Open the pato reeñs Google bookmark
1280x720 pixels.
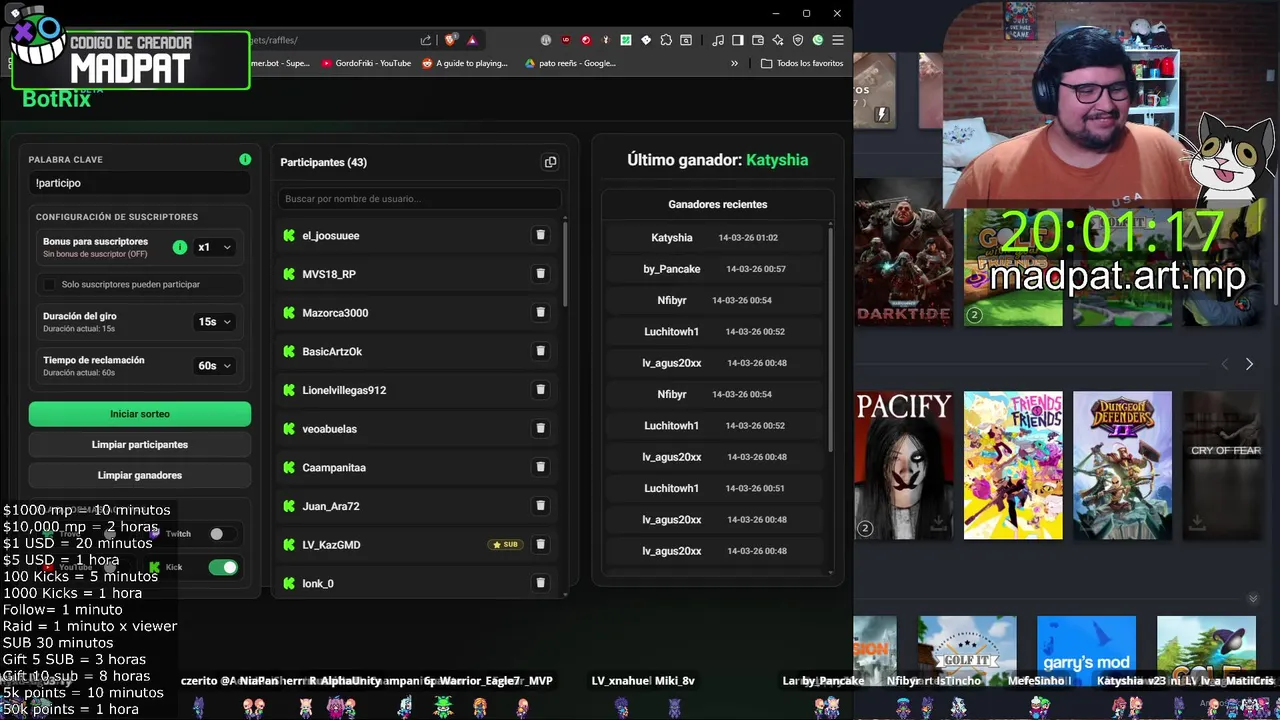tap(570, 63)
